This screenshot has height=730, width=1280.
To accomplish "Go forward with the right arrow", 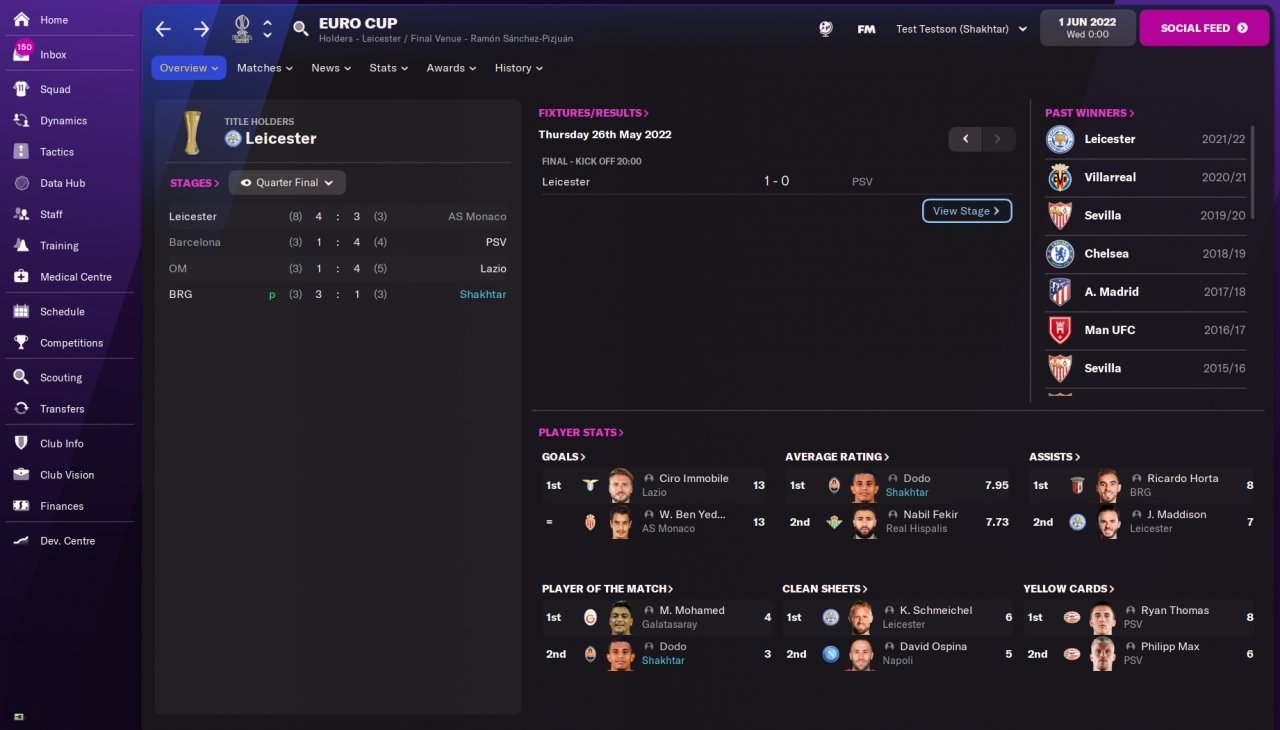I will (202, 29).
